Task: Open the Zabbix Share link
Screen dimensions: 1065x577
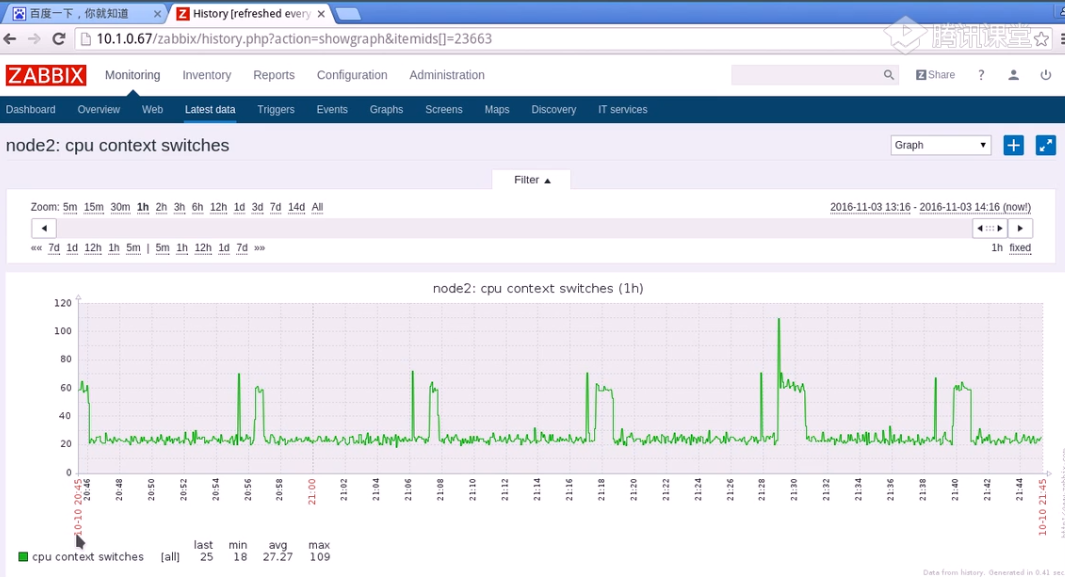Action: pyautogui.click(x=935, y=75)
